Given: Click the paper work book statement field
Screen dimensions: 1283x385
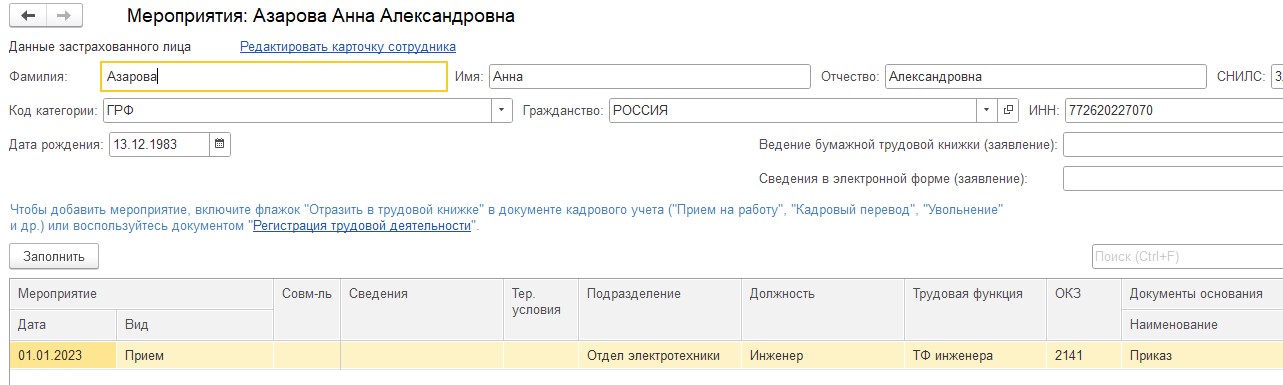Looking at the screenshot, I should (x=1173, y=145).
